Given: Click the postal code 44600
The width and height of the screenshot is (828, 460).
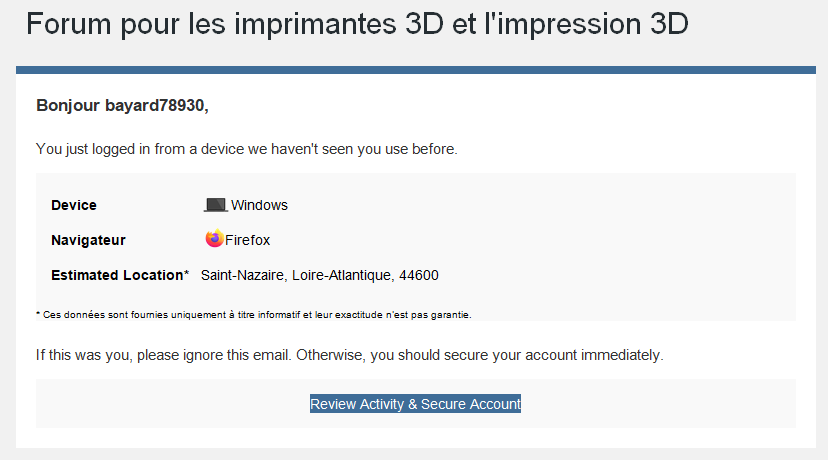Looking at the screenshot, I should (419, 276).
